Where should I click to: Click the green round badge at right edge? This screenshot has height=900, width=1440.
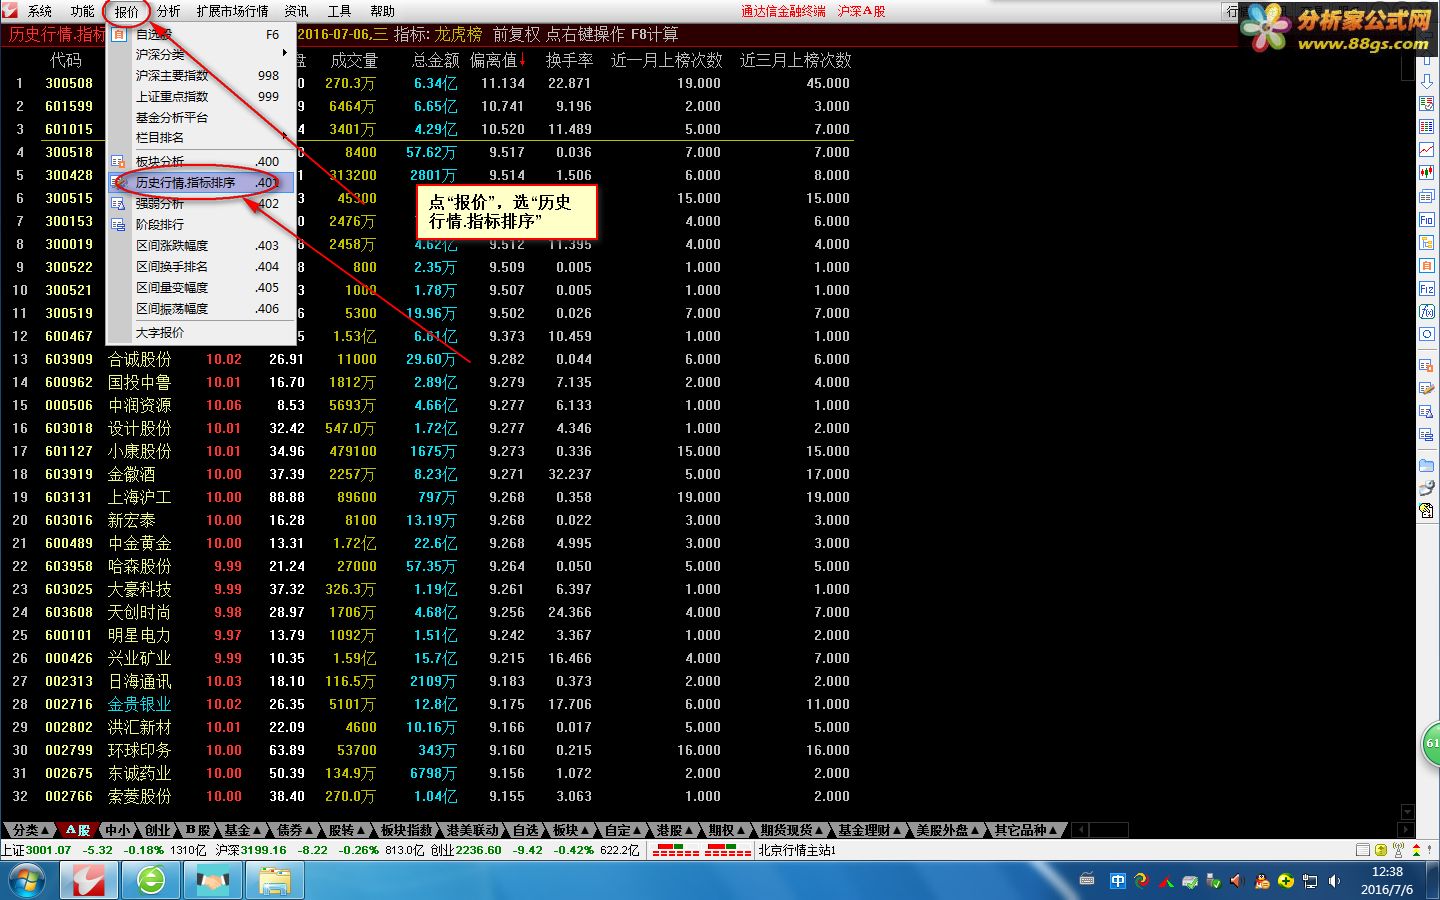[x=1432, y=744]
